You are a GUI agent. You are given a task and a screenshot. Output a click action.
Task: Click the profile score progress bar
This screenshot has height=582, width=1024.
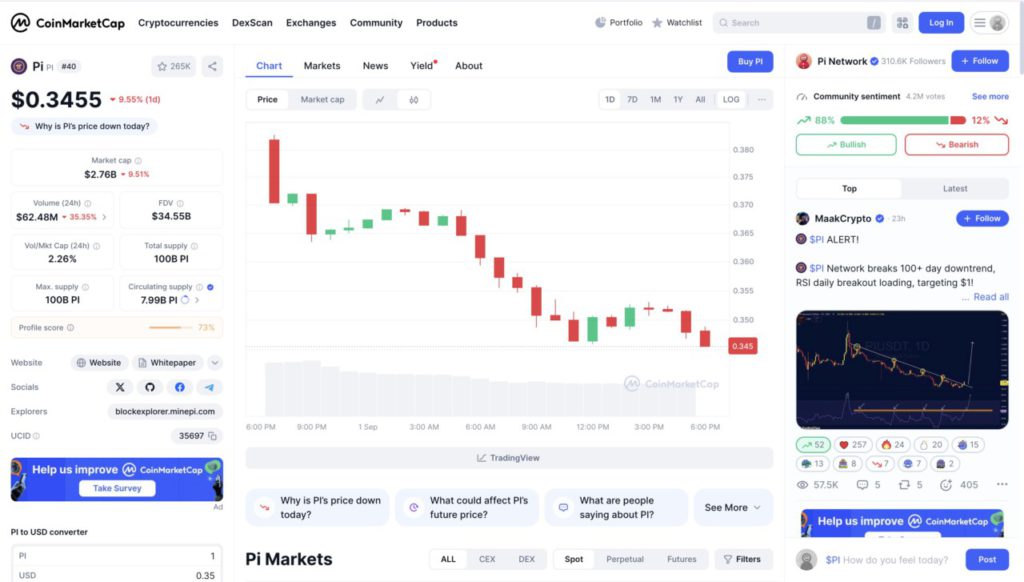[170, 328]
